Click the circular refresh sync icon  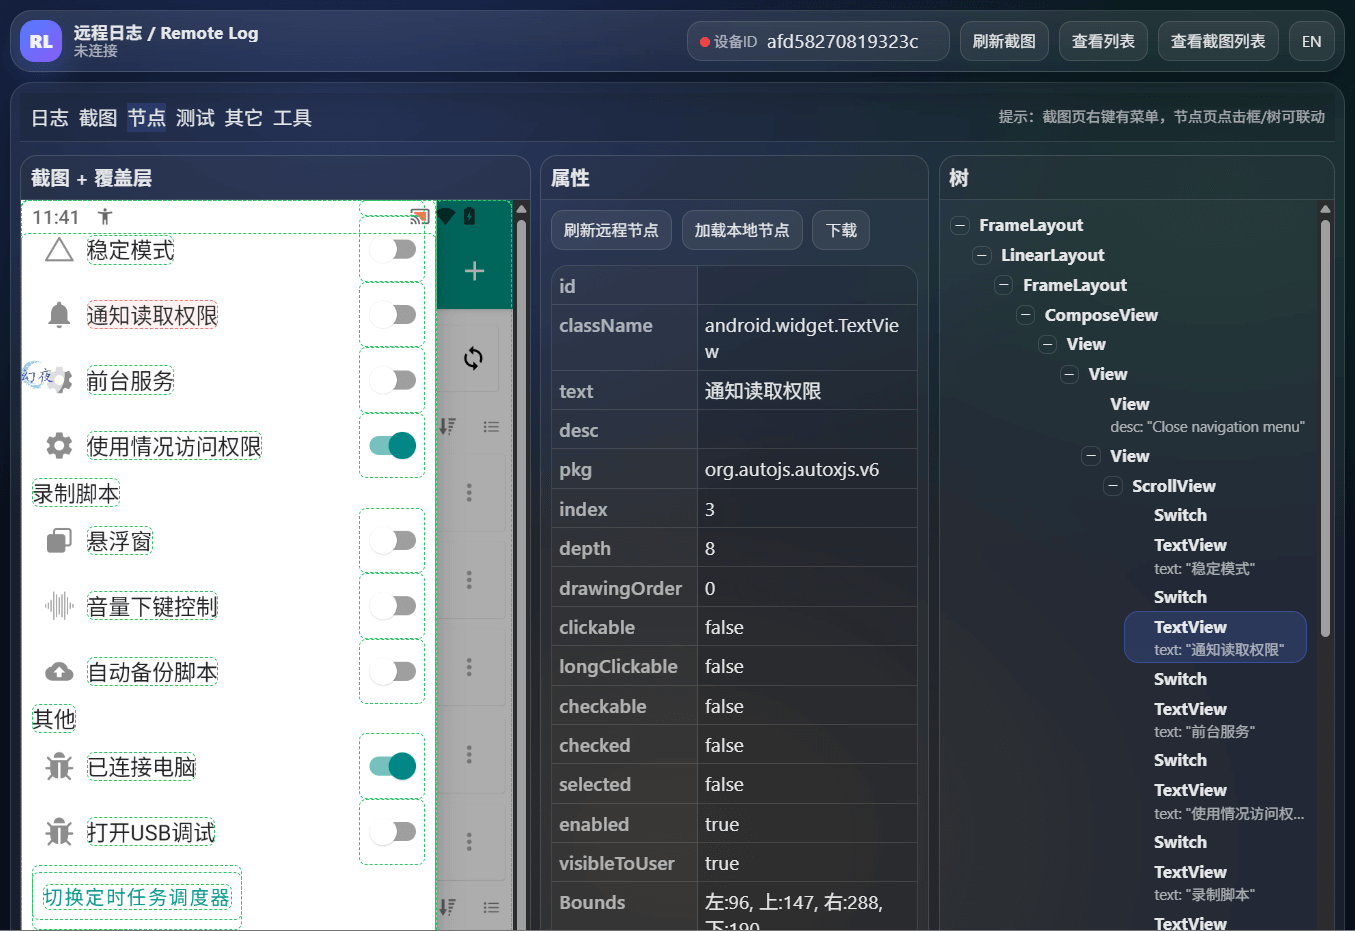473,358
